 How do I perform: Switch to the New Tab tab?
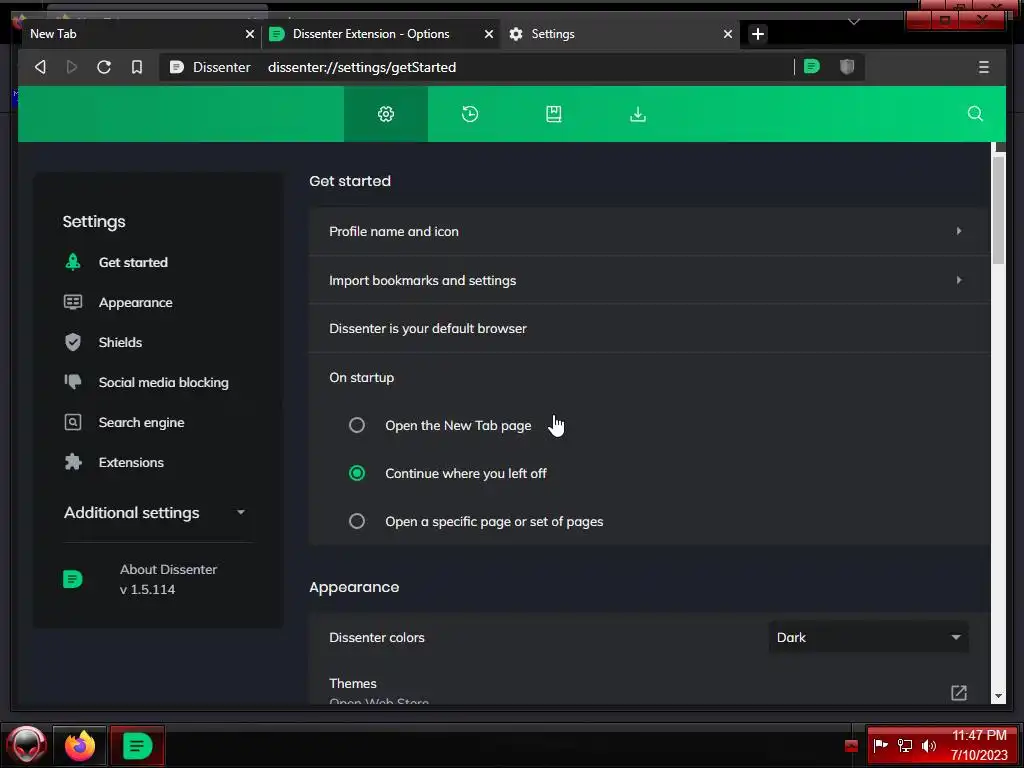131,34
